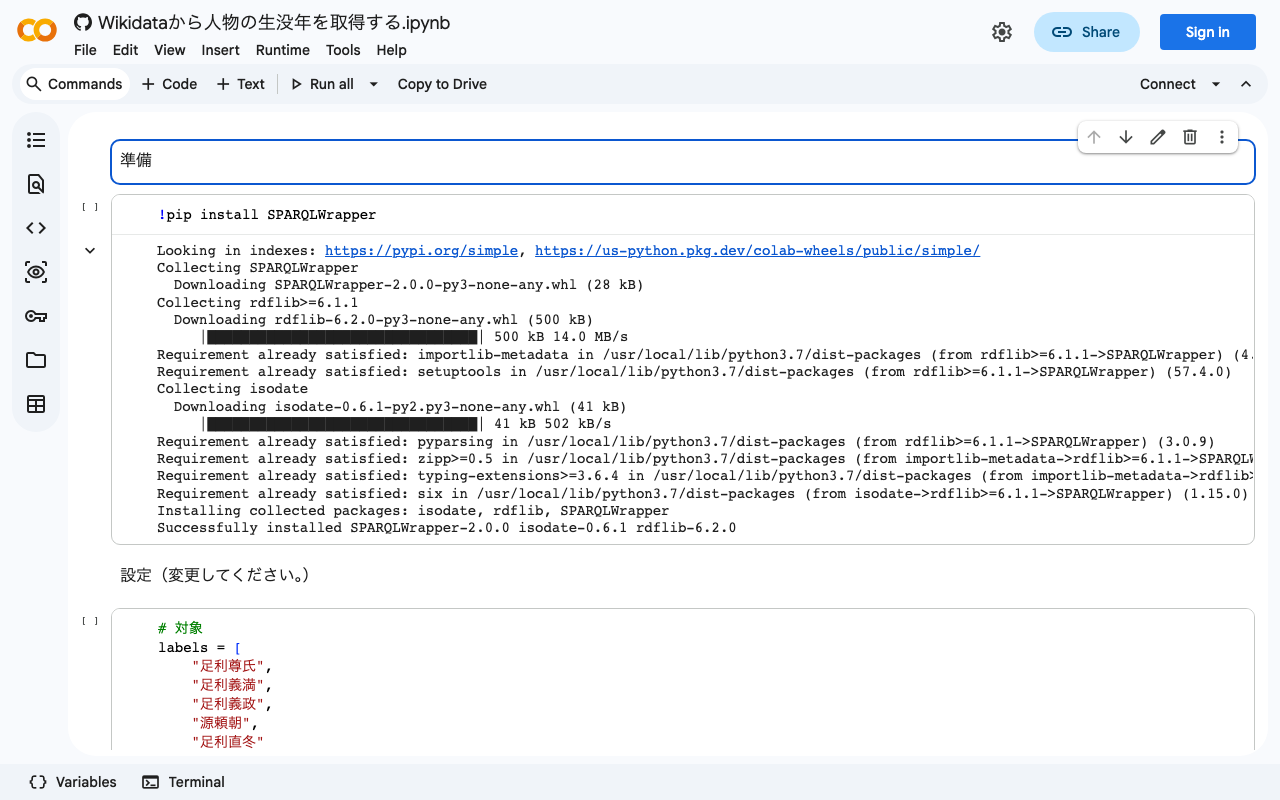Open Find and replace panel
The image size is (1280, 800).
(36, 184)
